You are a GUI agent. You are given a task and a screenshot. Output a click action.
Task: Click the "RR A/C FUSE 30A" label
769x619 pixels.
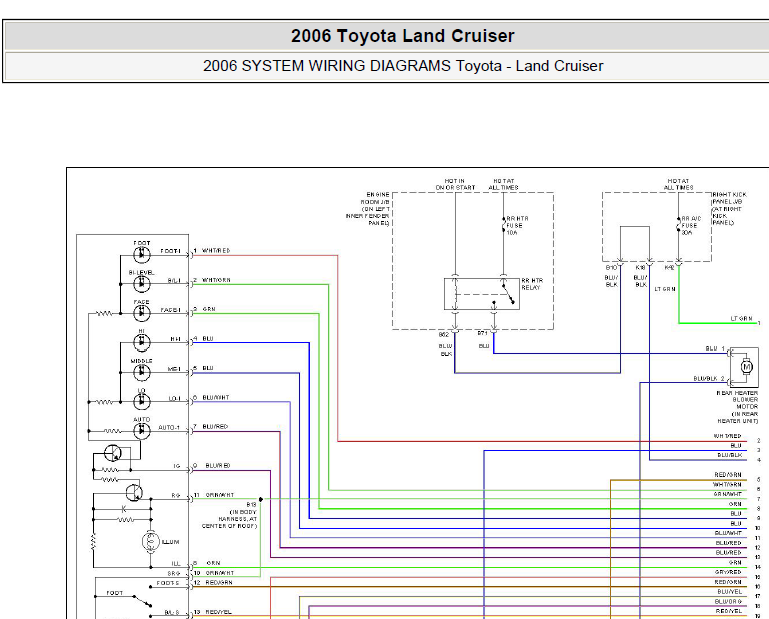tap(692, 226)
